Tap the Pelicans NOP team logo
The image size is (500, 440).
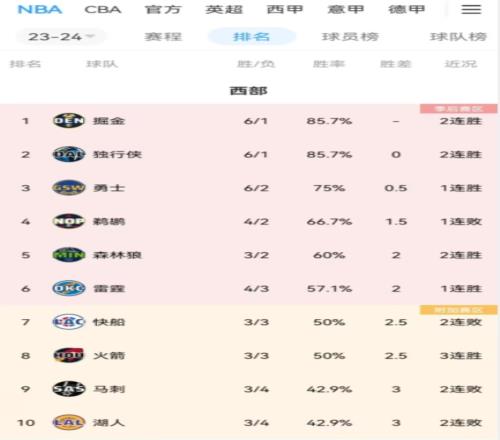(69, 221)
